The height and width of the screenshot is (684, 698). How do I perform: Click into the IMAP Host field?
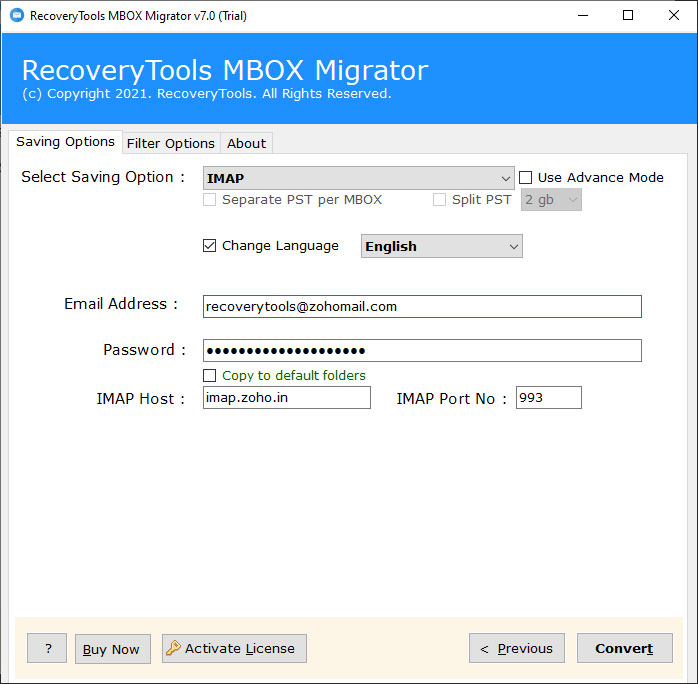(x=287, y=397)
